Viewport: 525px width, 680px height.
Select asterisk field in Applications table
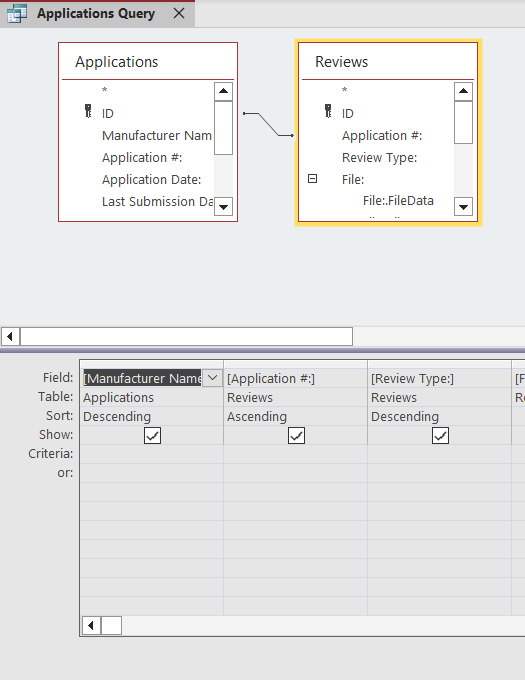(x=104, y=90)
